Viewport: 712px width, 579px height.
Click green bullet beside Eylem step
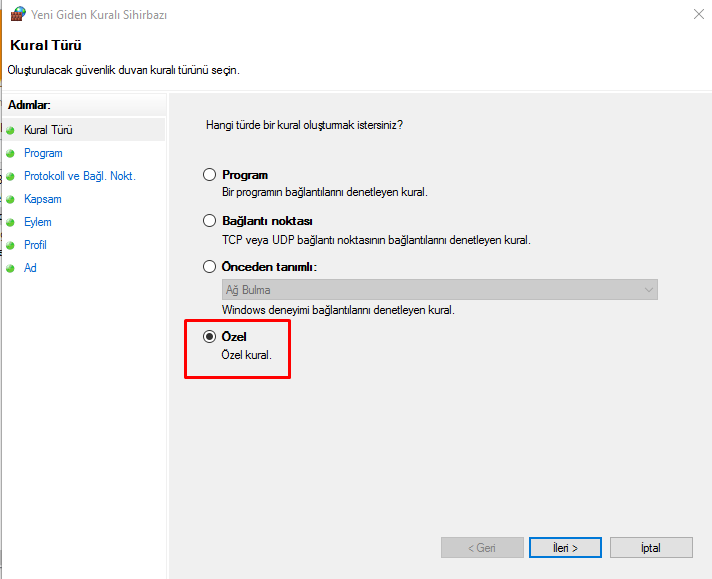point(11,222)
